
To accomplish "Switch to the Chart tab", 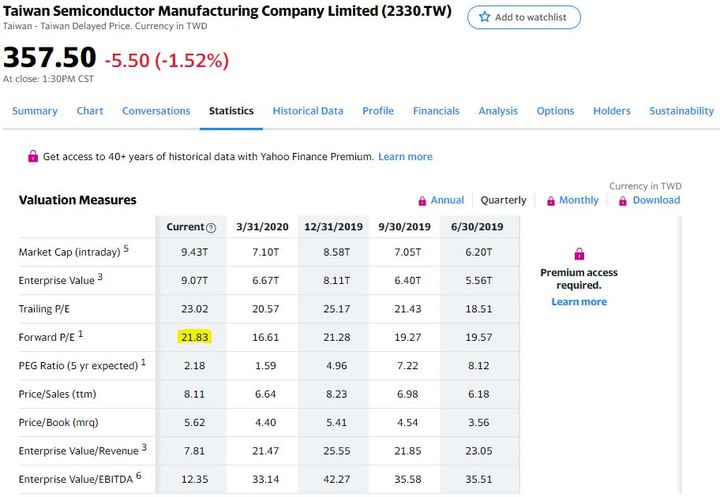I will click(x=90, y=111).
